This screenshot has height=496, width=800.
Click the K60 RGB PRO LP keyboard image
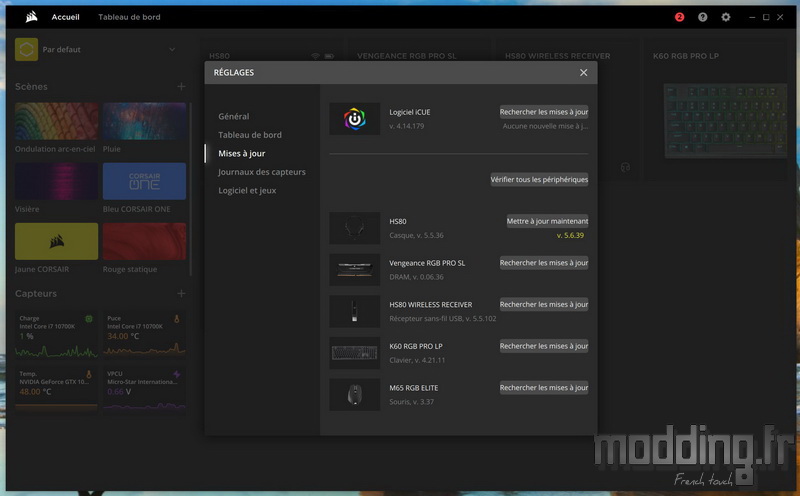click(x=725, y=120)
